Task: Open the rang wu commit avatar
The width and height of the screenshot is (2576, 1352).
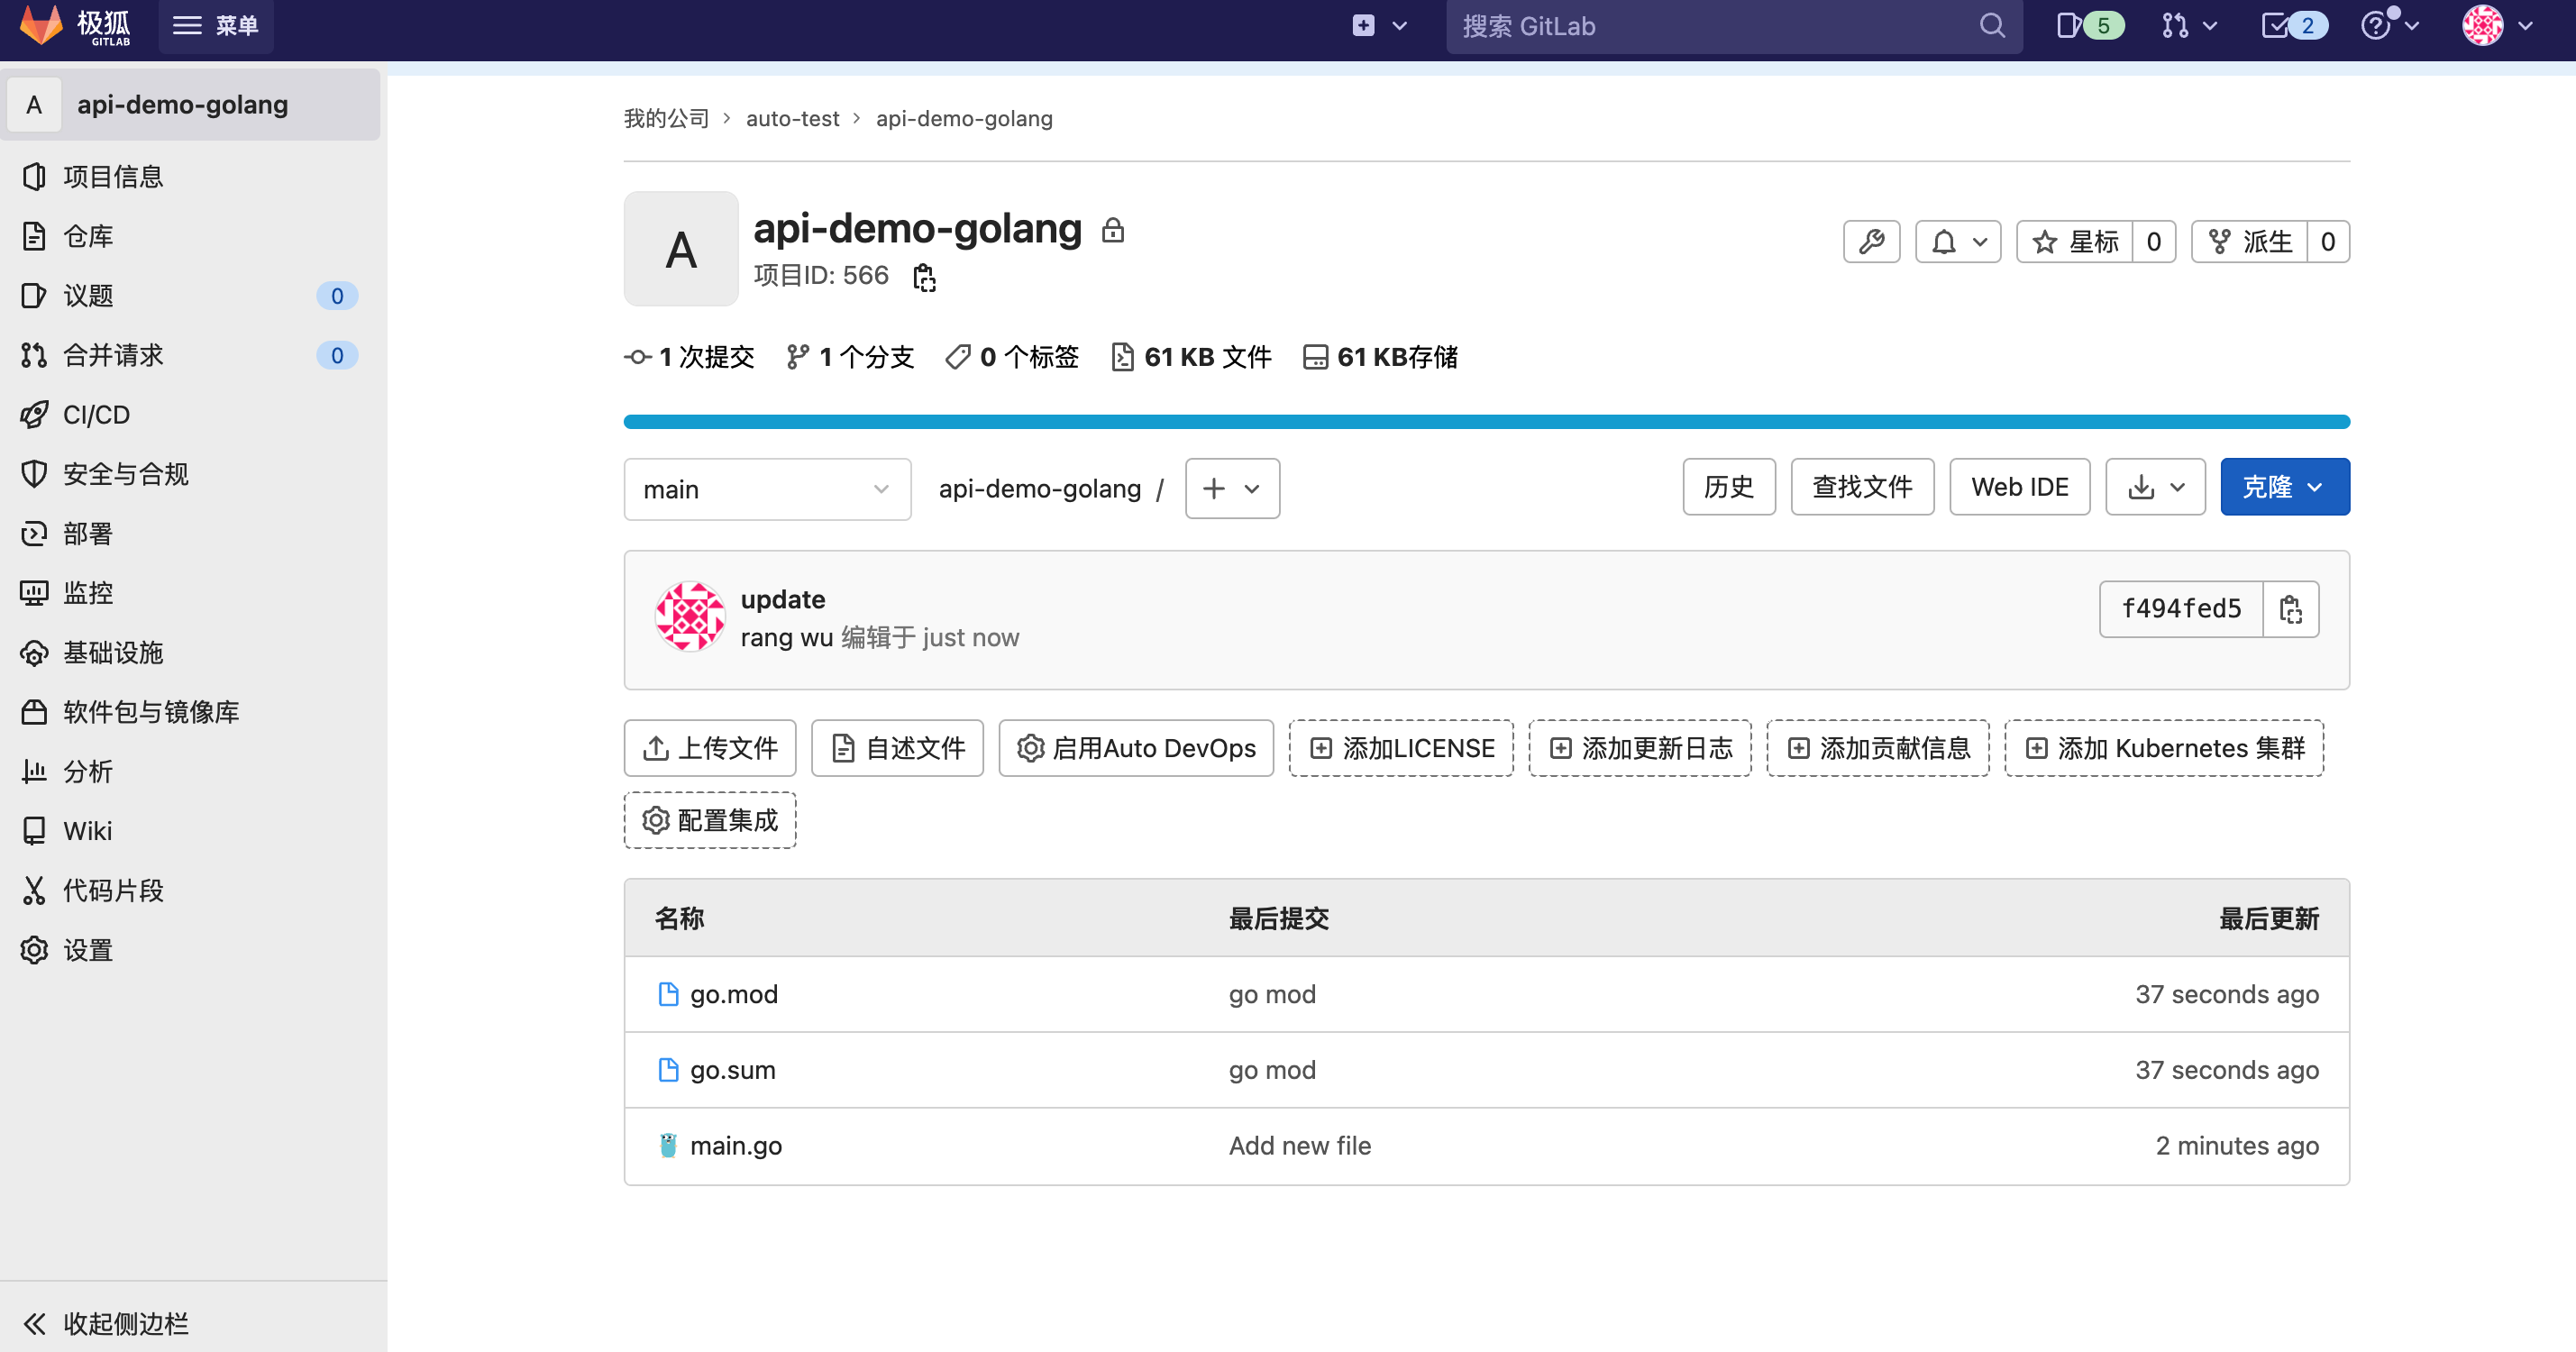Action: pos(689,617)
